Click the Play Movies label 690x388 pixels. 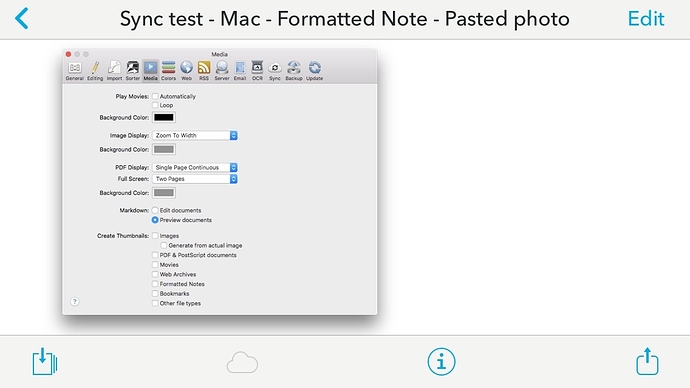point(132,96)
